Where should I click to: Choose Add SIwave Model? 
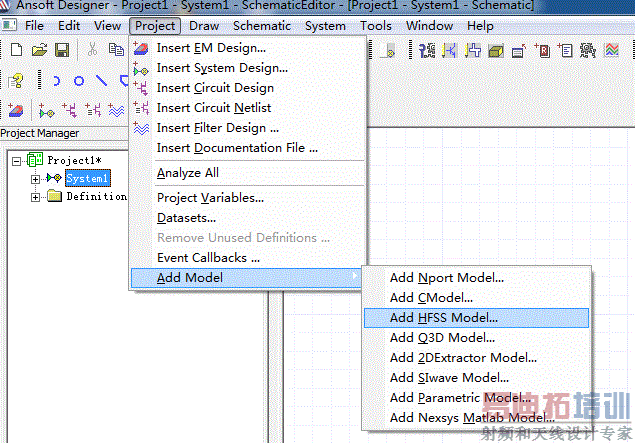point(476,378)
